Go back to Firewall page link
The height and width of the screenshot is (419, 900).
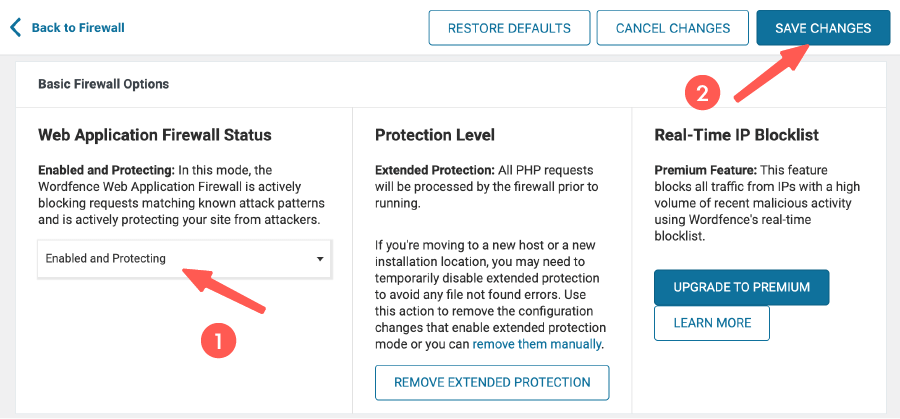click(78, 28)
